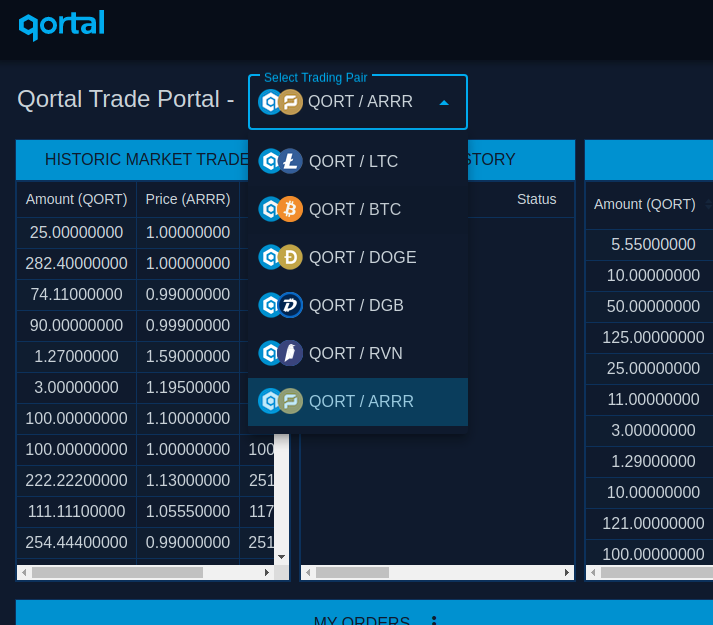Select QORT / DGB from the list

pyautogui.click(x=358, y=305)
